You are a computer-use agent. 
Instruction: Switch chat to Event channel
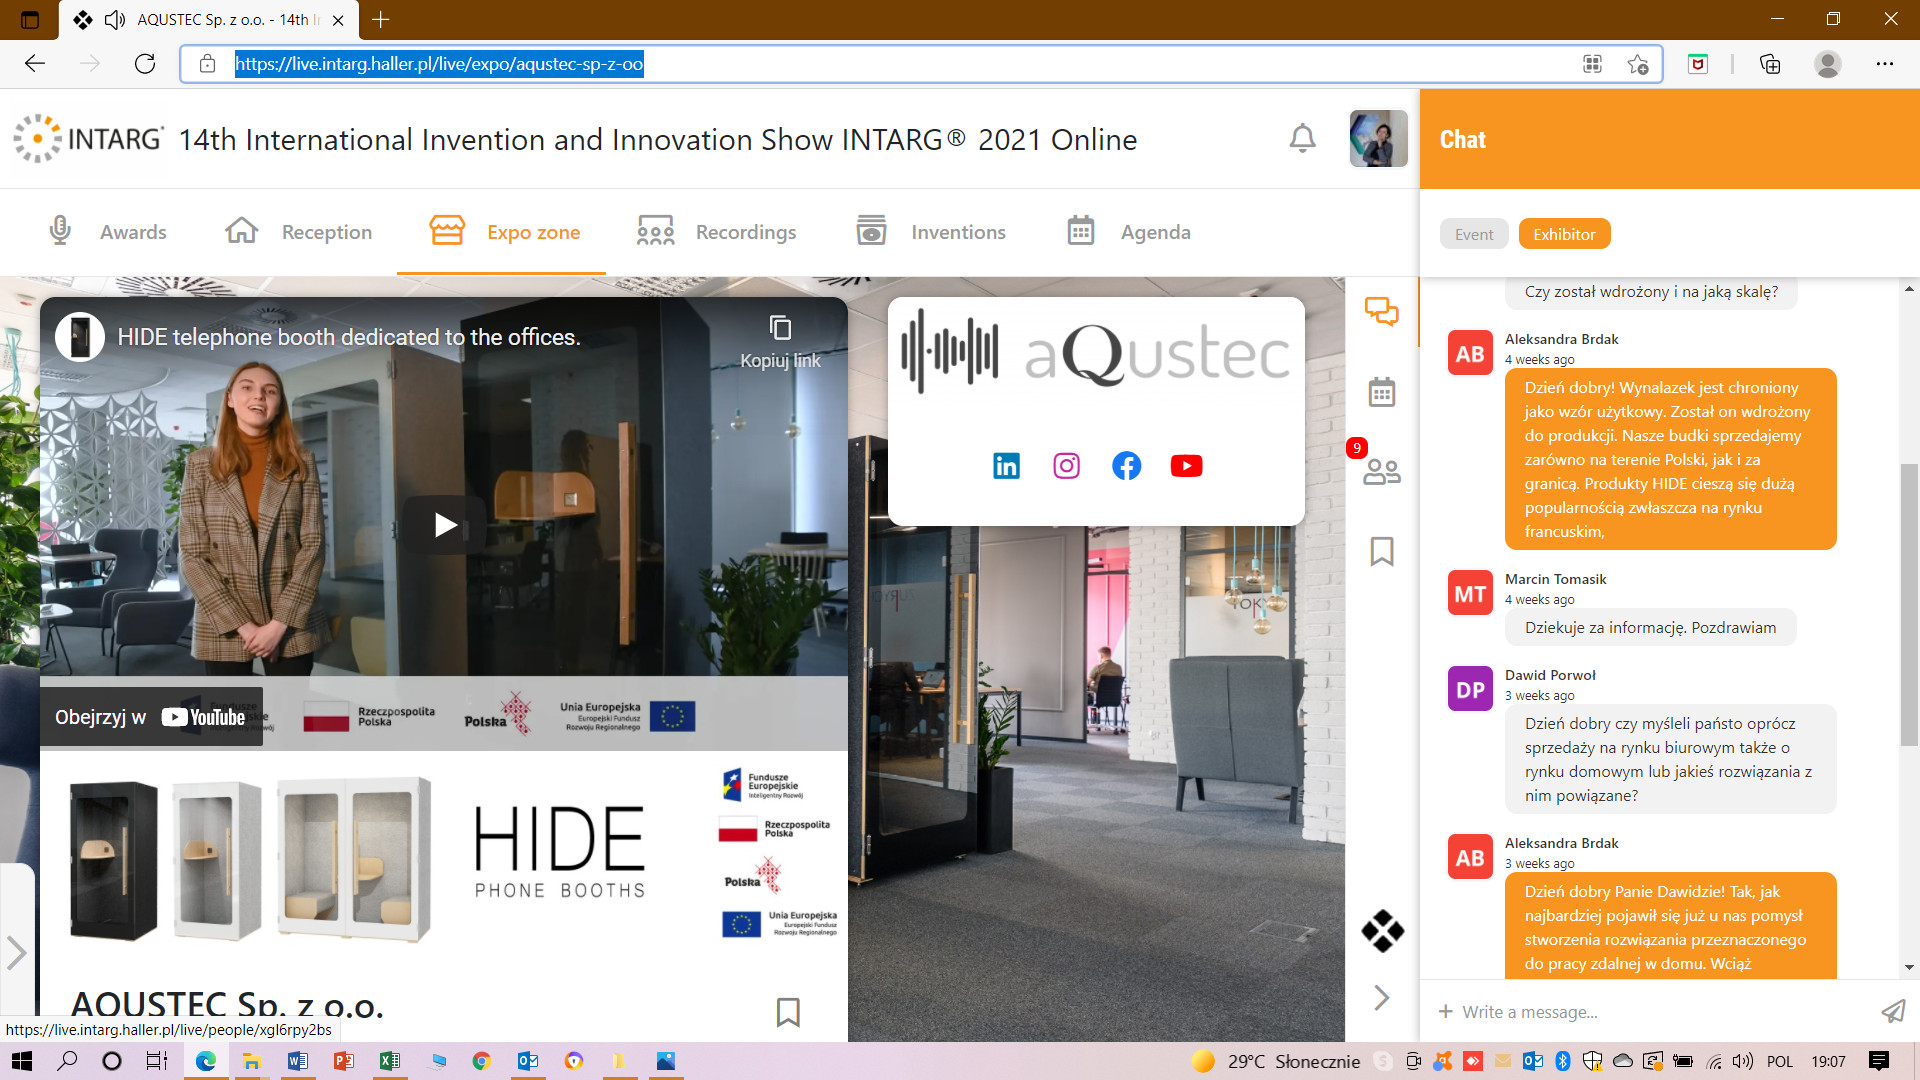(1474, 234)
